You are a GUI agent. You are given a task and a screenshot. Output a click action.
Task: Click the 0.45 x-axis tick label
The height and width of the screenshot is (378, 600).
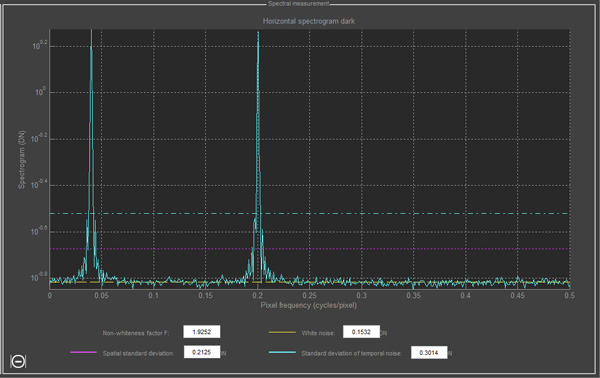(x=517, y=295)
